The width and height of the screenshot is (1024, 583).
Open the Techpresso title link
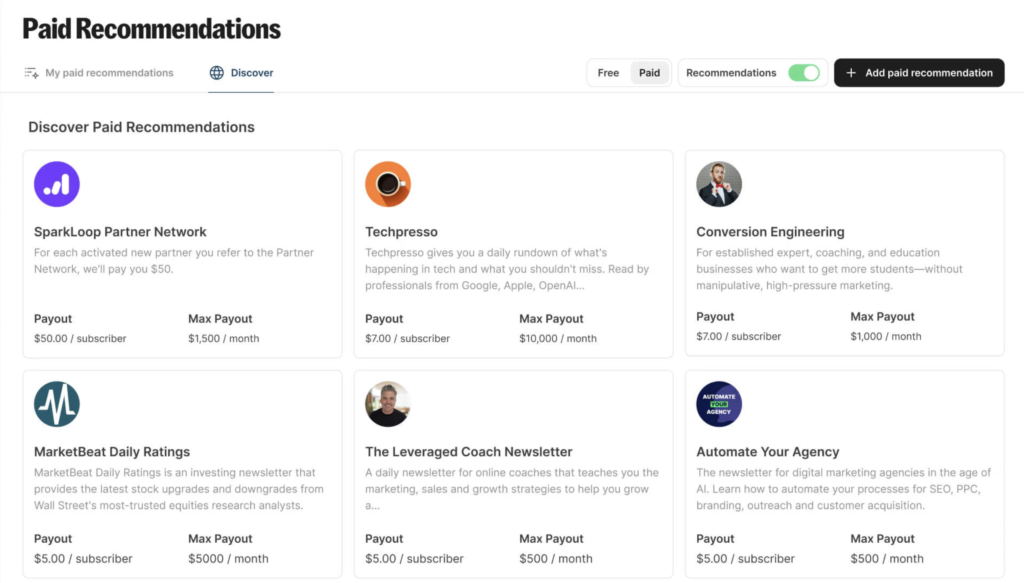click(402, 232)
